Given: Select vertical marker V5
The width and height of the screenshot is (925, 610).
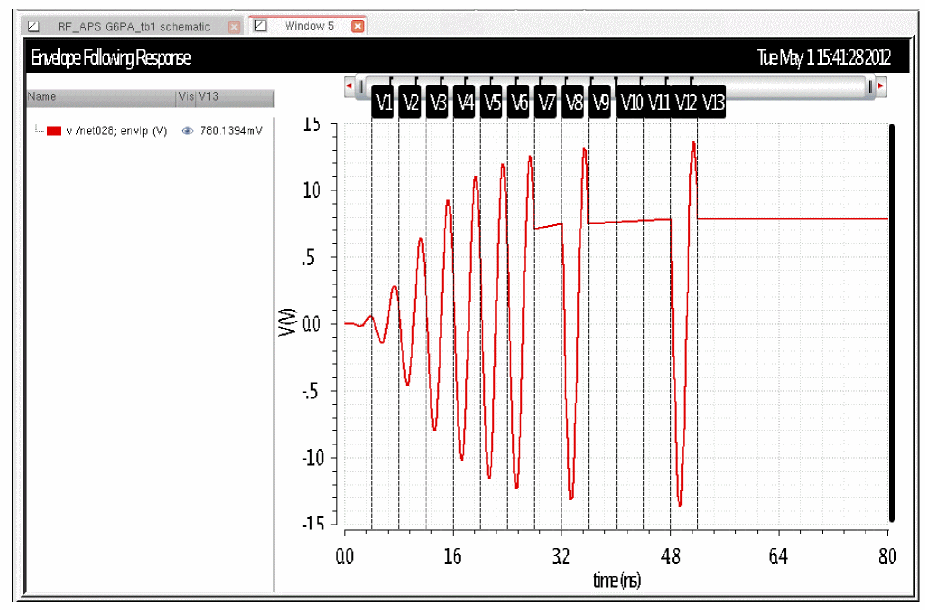Looking at the screenshot, I should coord(491,103).
